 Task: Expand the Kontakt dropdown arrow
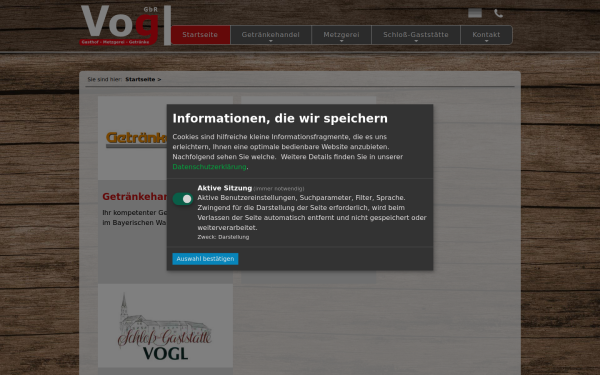click(486, 41)
